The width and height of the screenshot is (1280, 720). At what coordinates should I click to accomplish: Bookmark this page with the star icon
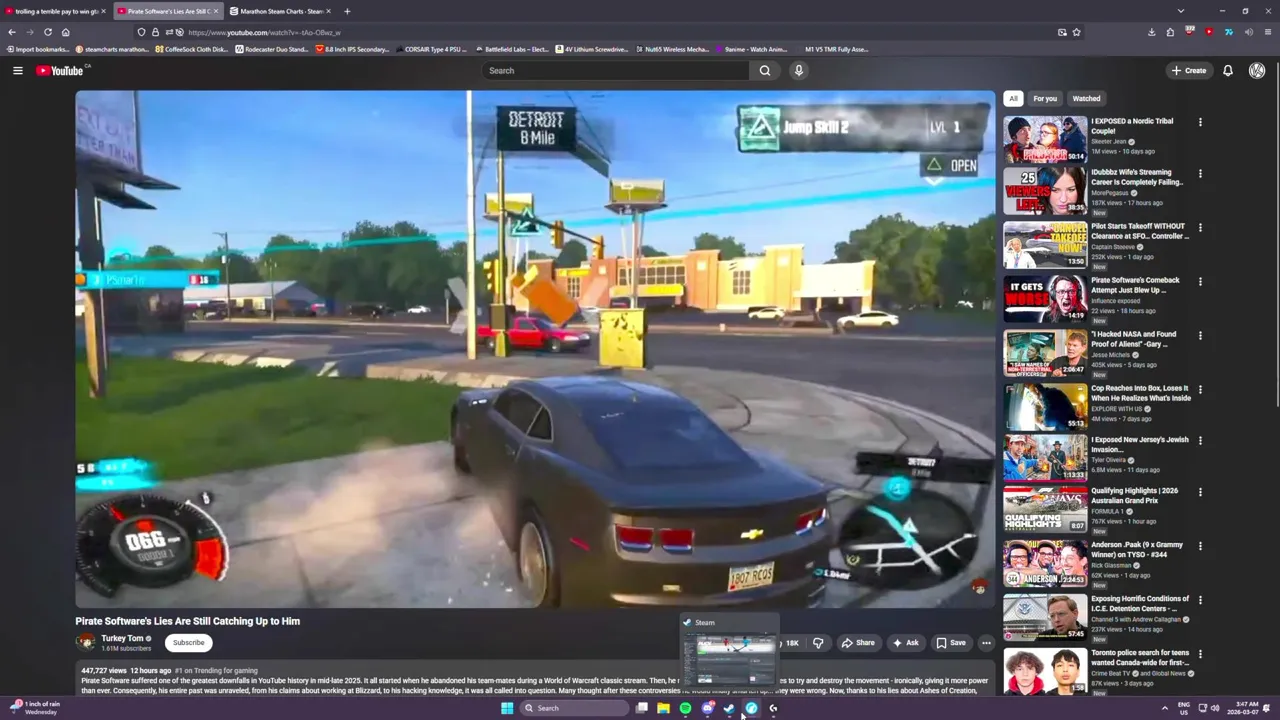tap(1076, 32)
